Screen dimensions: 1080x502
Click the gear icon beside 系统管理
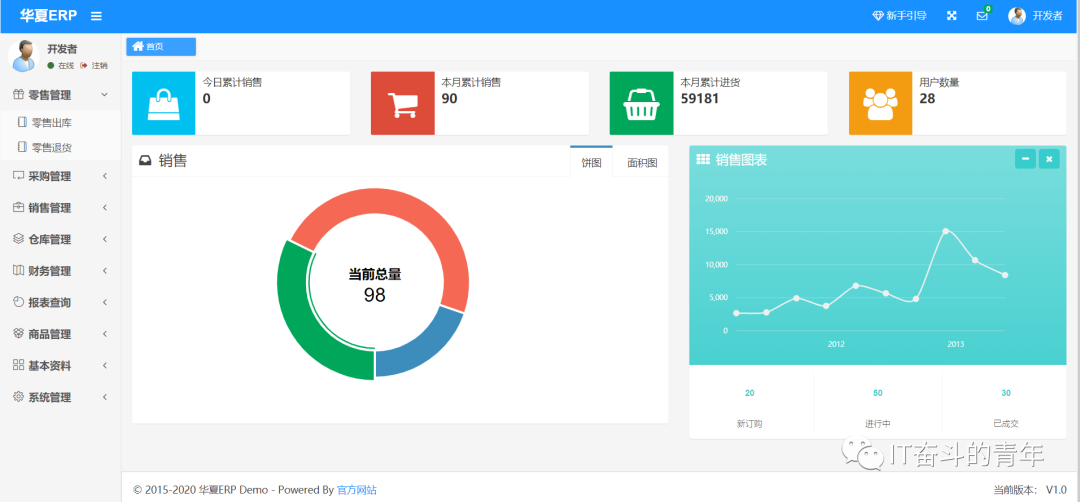19,397
